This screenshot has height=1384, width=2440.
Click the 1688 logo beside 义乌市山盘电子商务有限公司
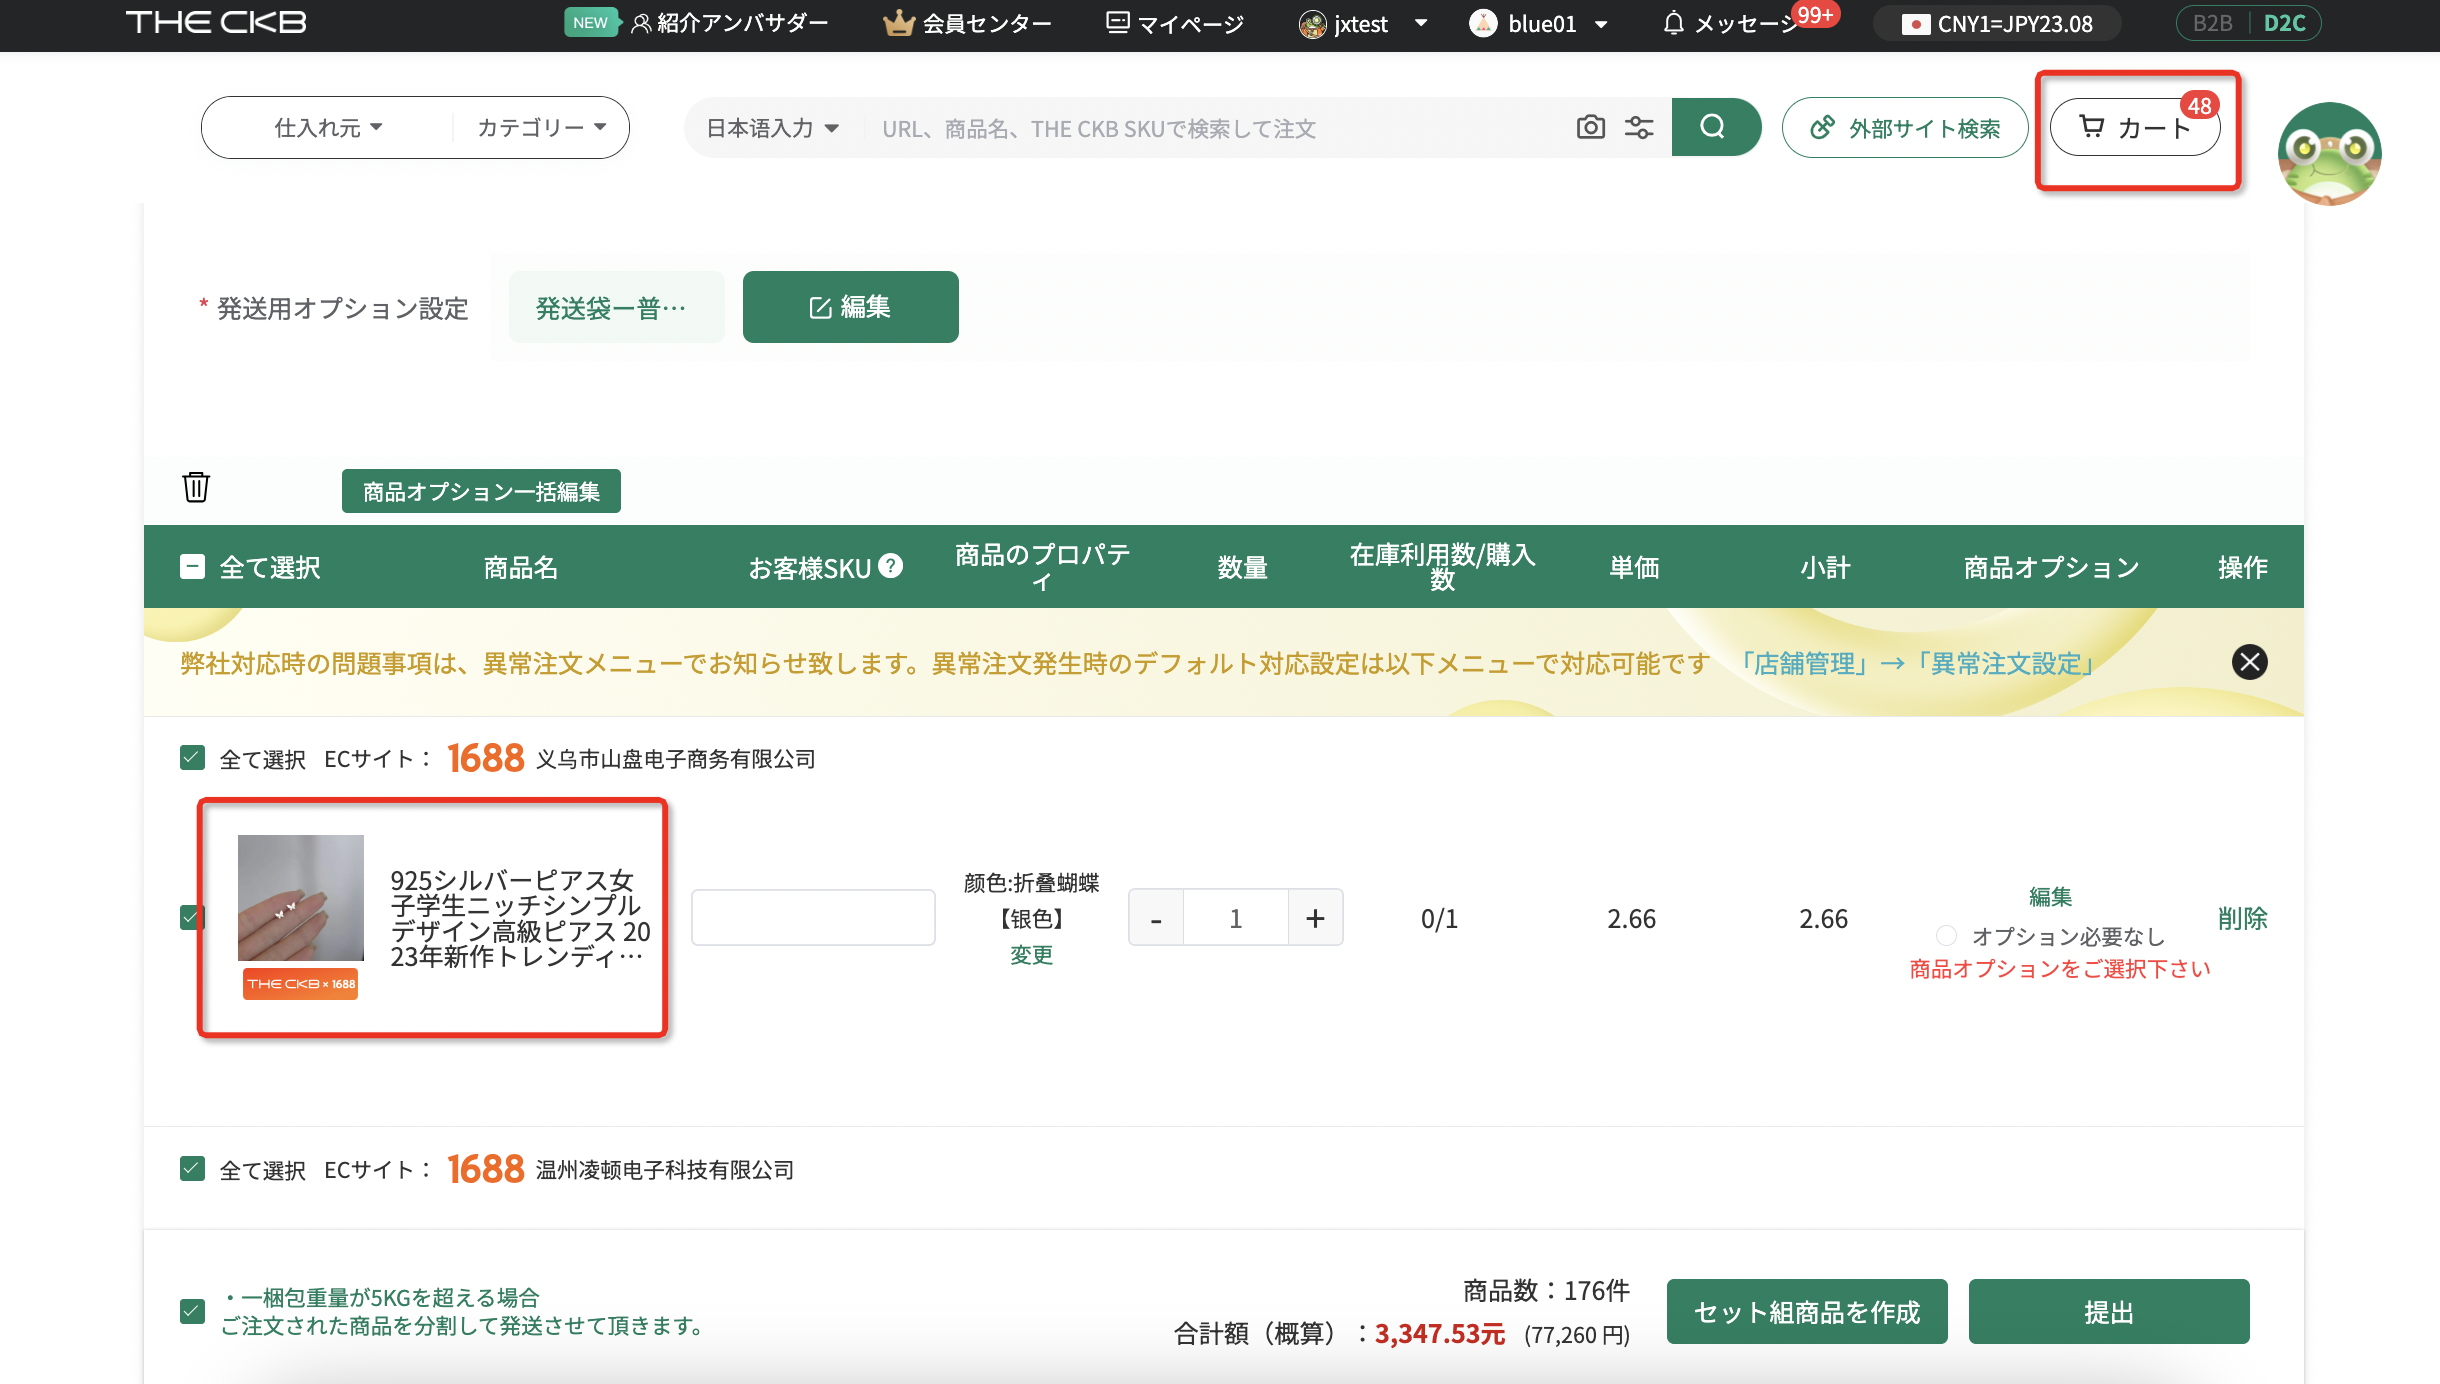485,758
